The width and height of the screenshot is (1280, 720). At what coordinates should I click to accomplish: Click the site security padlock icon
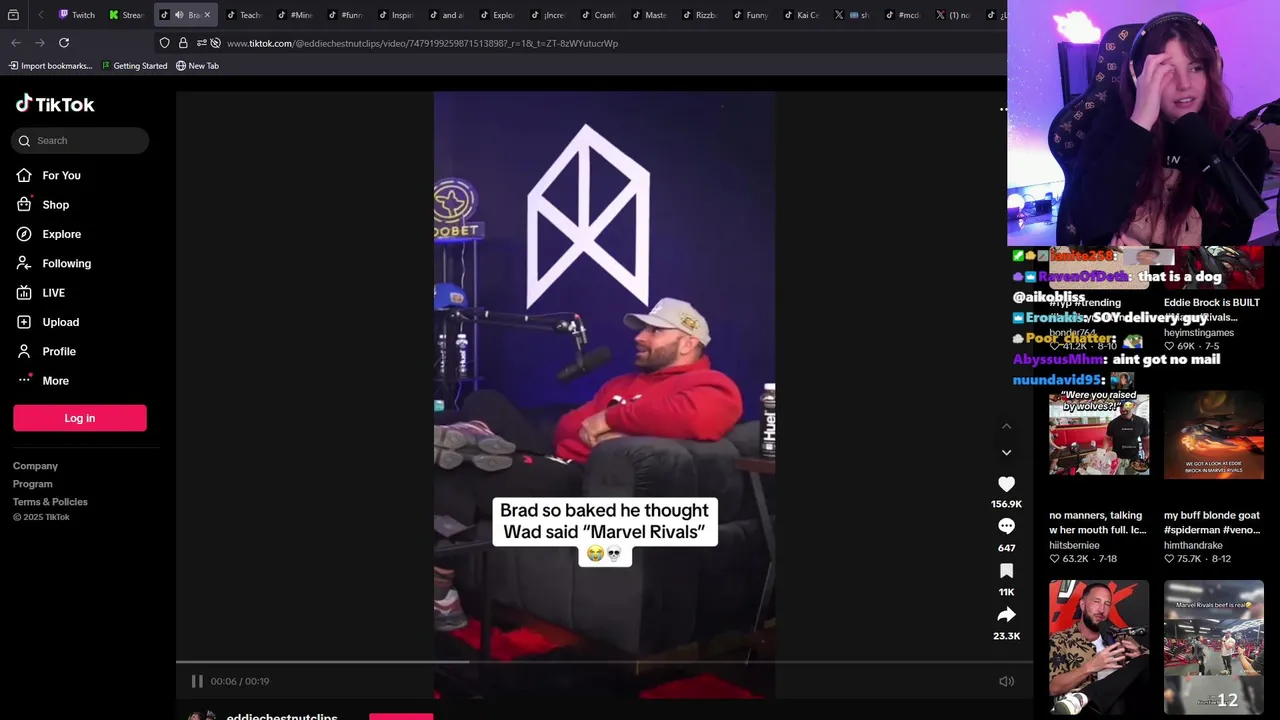coord(183,43)
